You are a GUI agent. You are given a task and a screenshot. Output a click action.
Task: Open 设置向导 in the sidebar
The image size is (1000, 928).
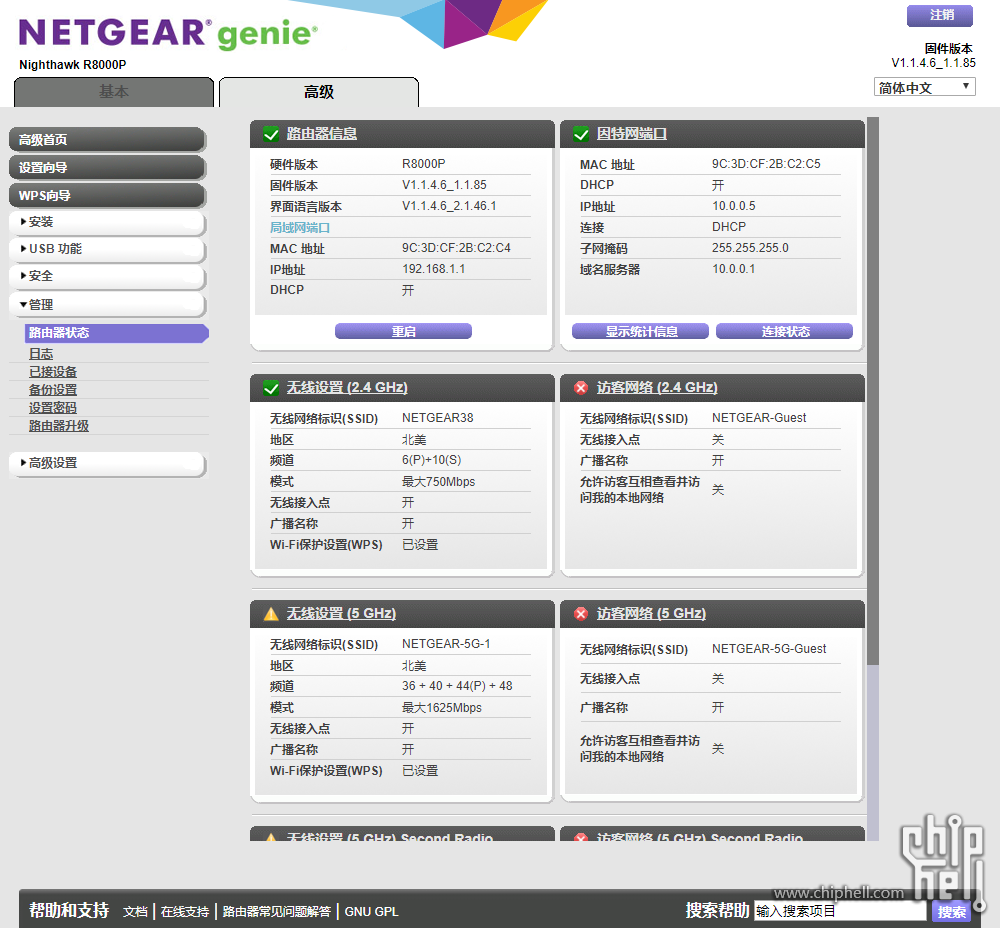(107, 168)
